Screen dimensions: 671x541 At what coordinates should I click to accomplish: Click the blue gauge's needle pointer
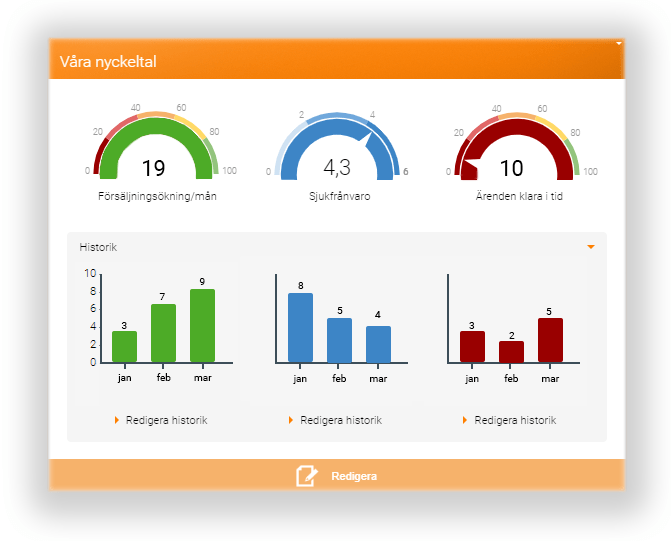pos(373,143)
